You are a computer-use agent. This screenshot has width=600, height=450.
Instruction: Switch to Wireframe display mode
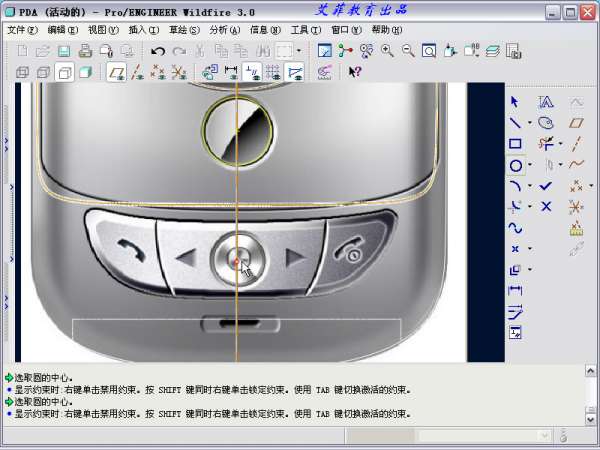click(22, 72)
